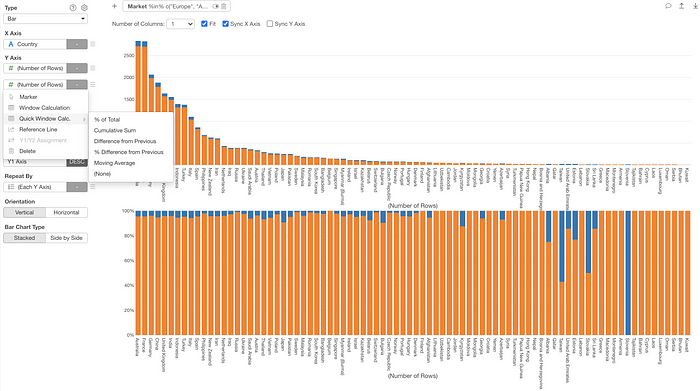
Task: Click the Y1 Axis sort field
Action: point(35,162)
